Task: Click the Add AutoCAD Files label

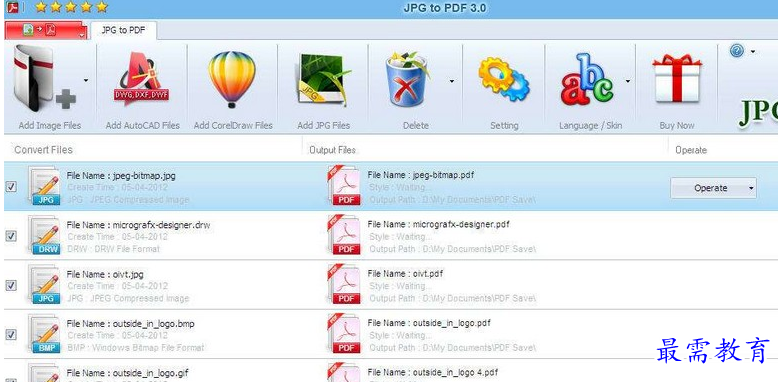Action: pyautogui.click(x=142, y=126)
